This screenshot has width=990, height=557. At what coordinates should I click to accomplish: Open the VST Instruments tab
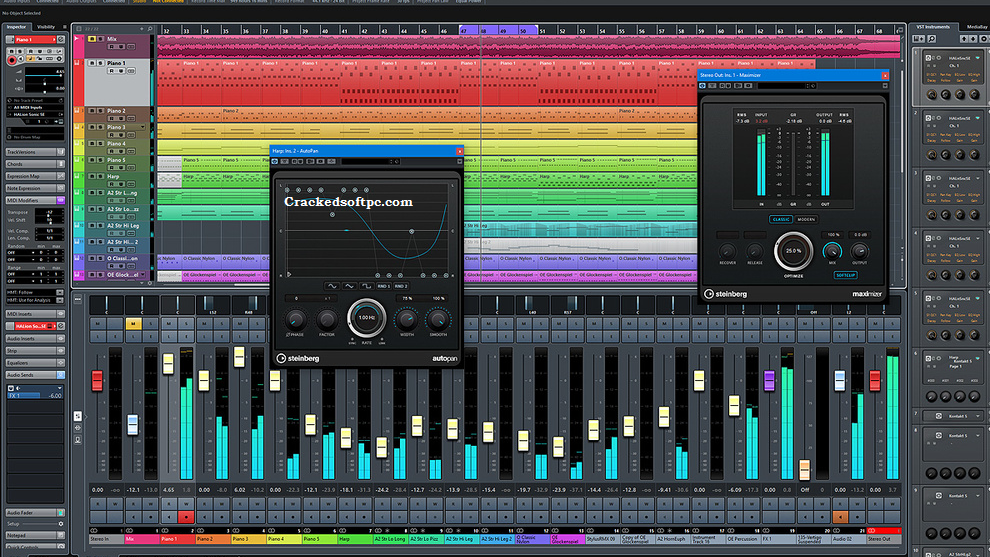coord(933,27)
